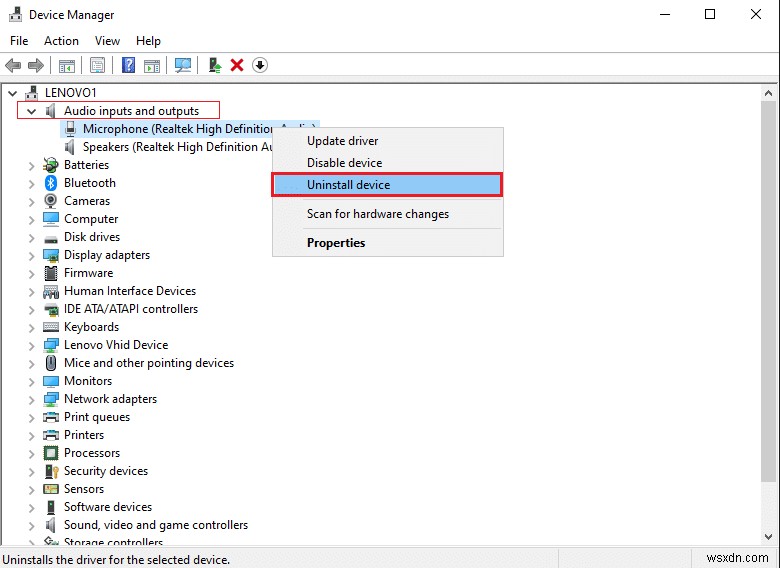Click the Forward arrow toolbar icon

click(36, 65)
